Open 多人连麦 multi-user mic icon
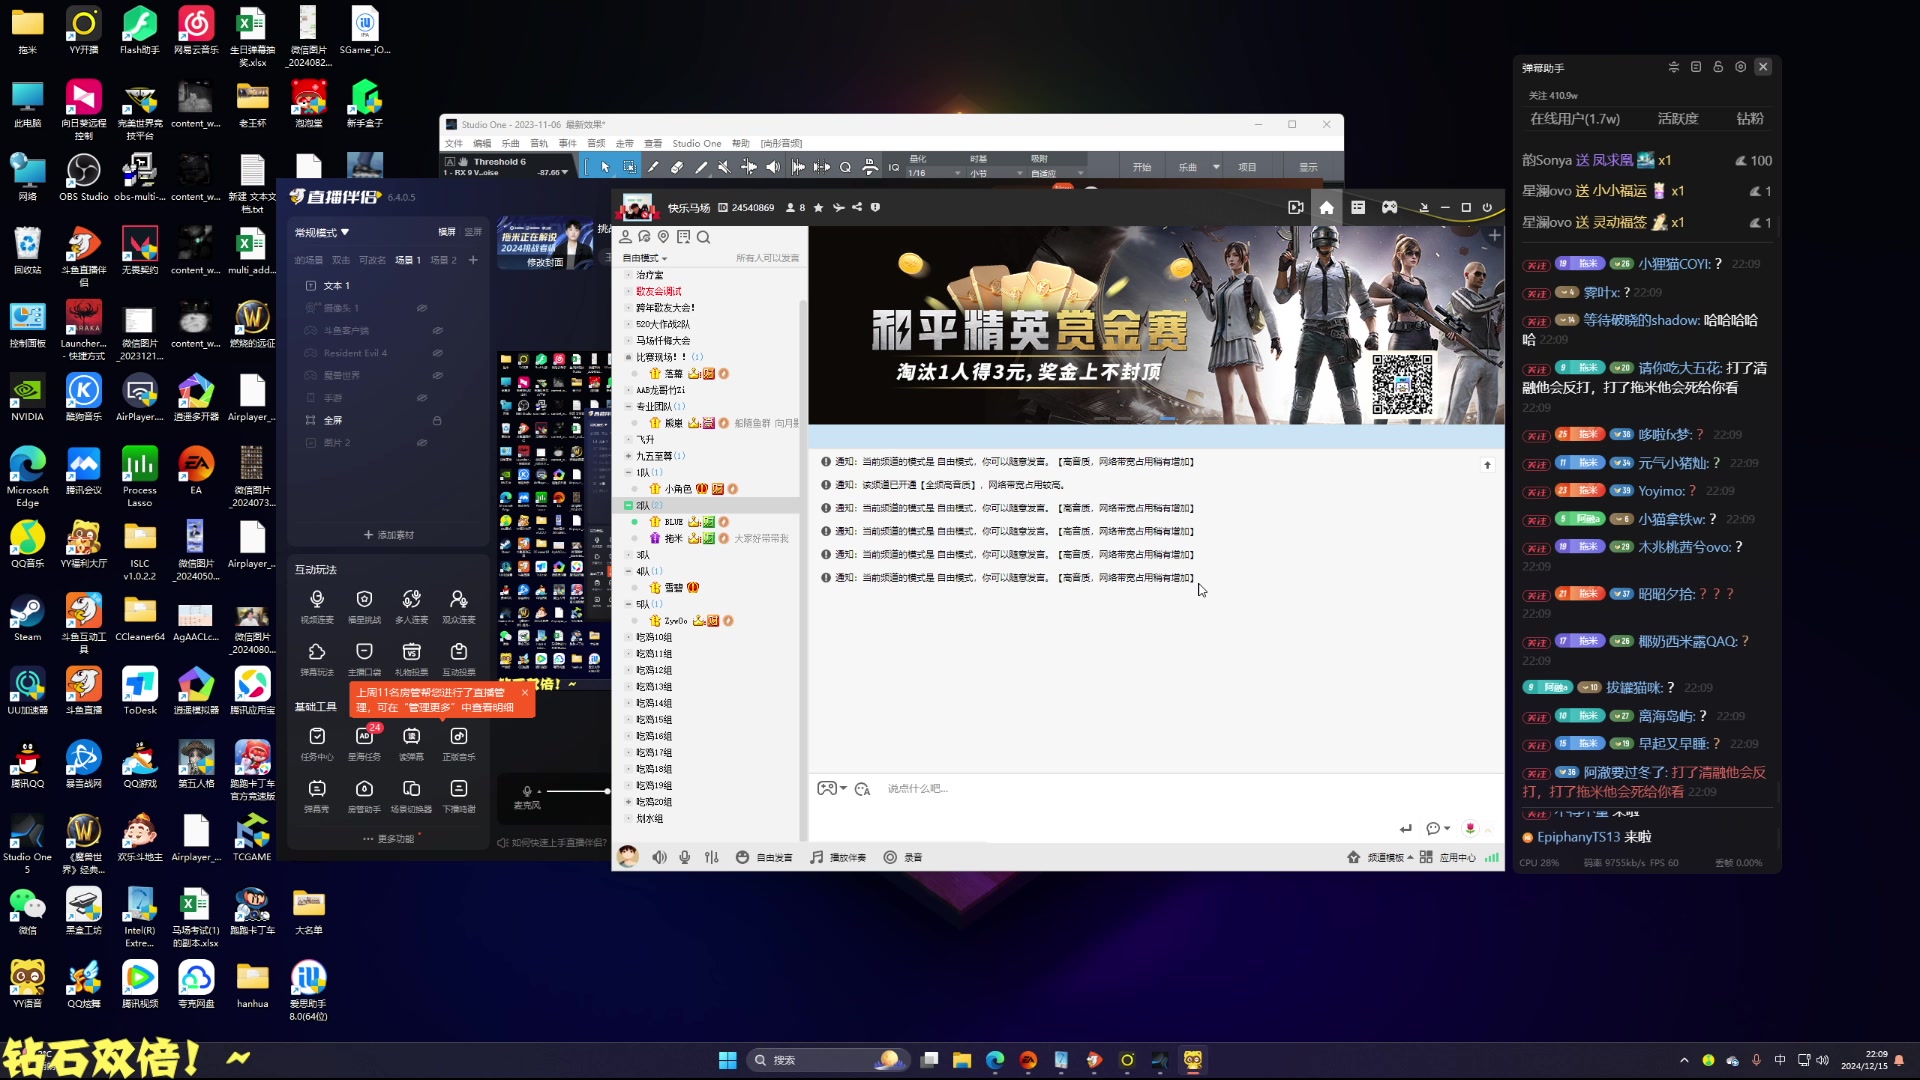The width and height of the screenshot is (1920, 1080). (x=411, y=605)
